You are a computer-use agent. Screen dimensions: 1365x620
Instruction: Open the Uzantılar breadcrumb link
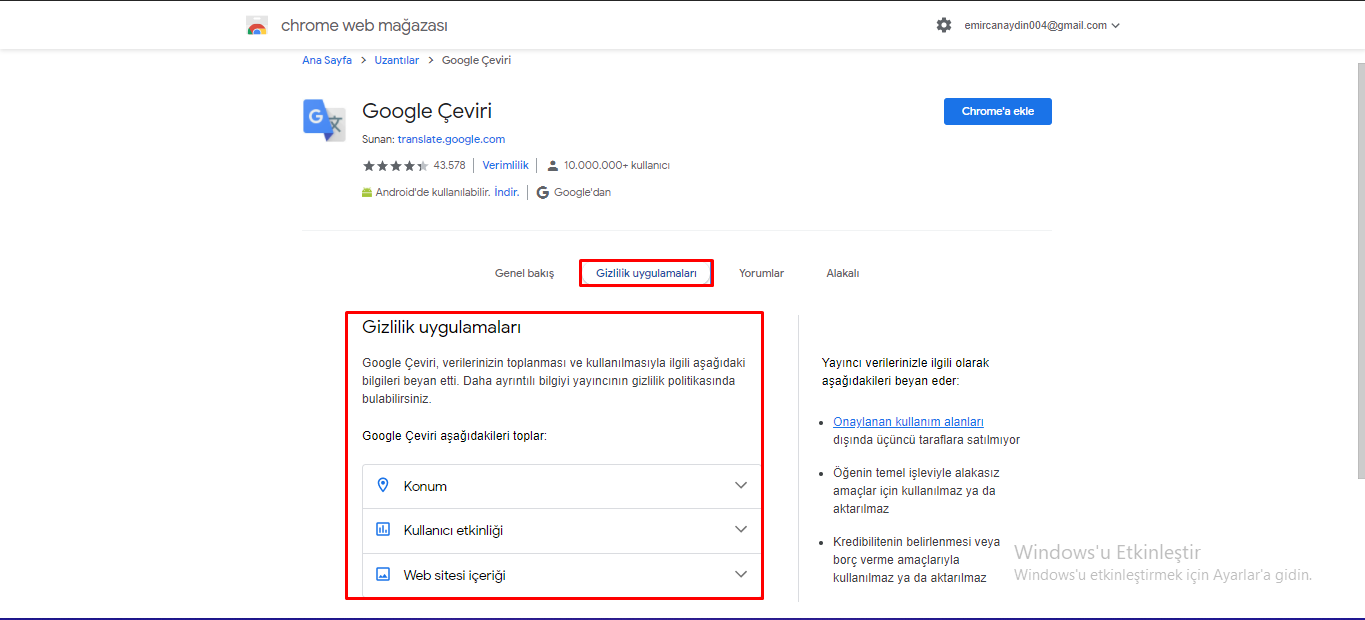[x=397, y=60]
